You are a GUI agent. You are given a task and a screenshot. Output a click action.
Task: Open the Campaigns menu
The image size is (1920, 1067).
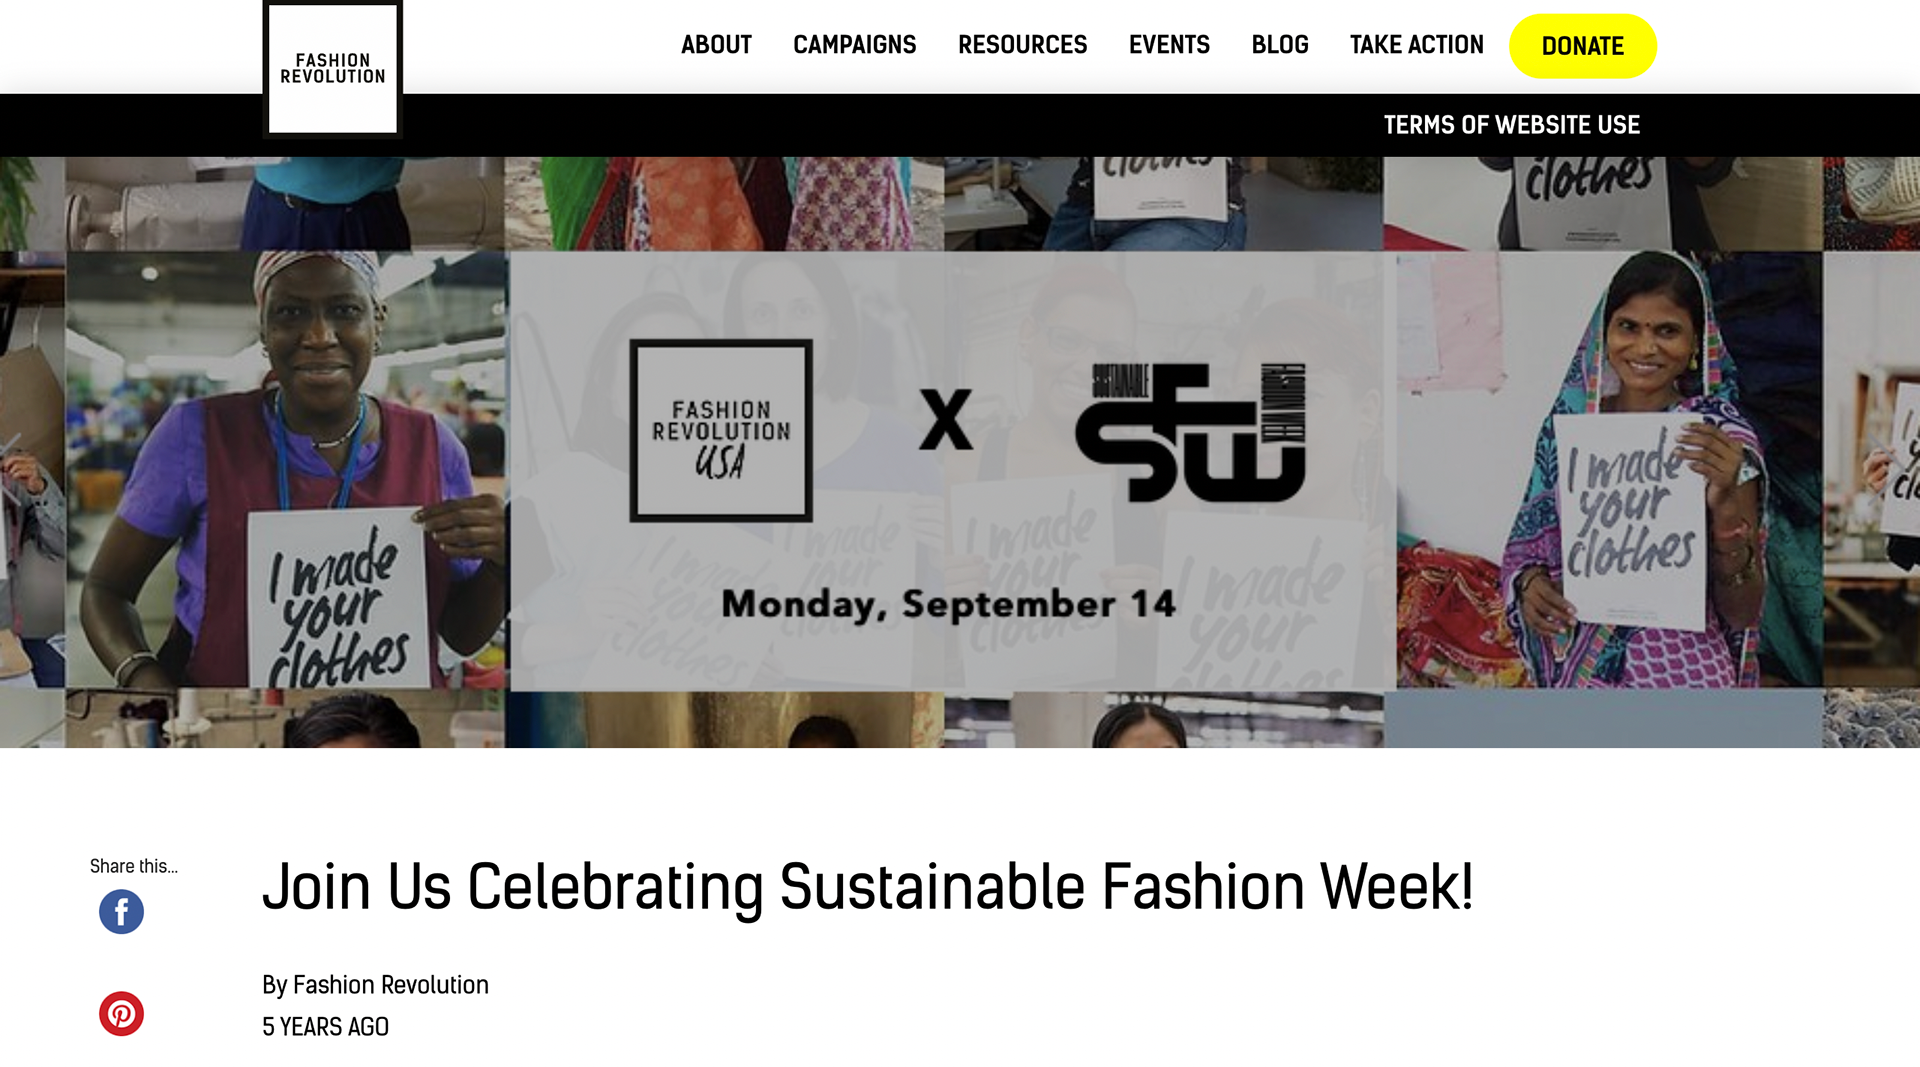[854, 45]
